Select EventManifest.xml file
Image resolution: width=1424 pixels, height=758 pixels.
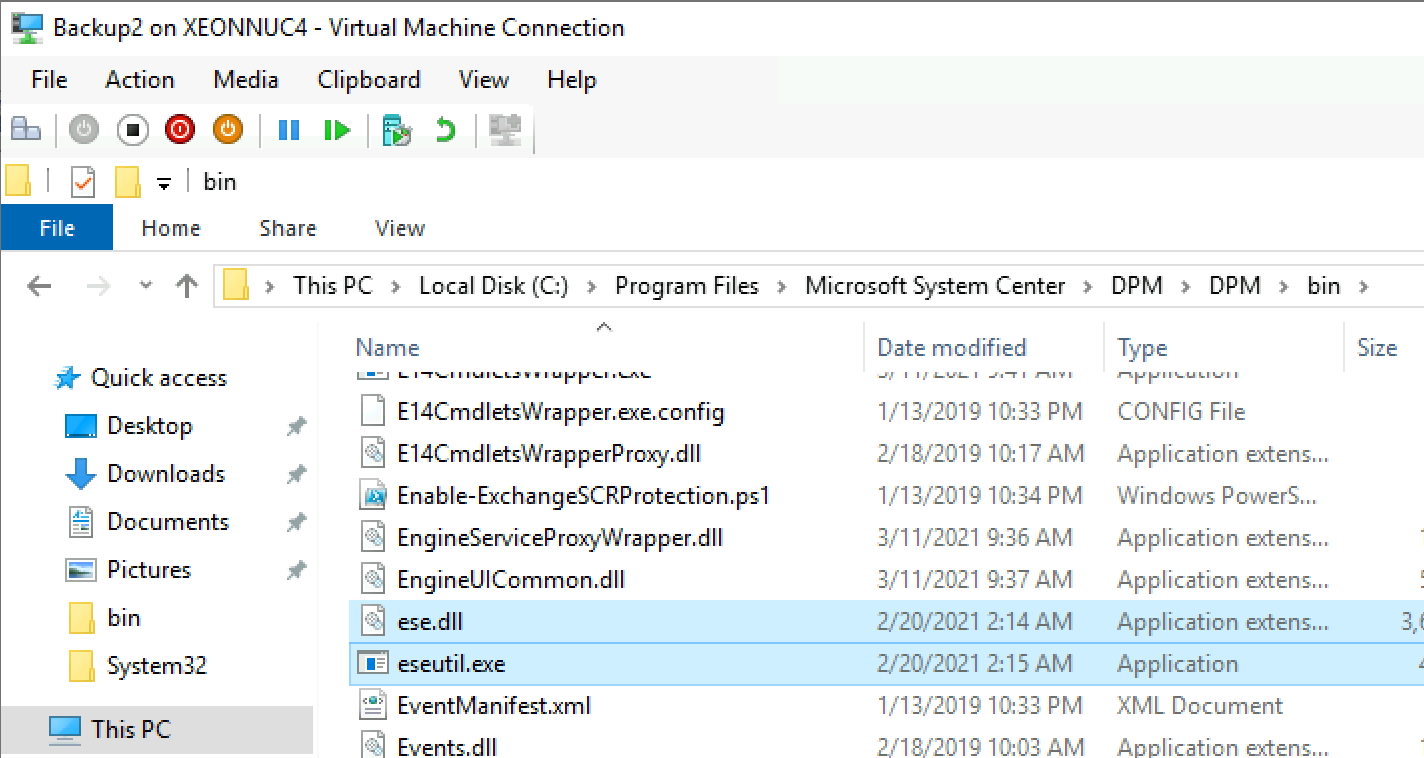(494, 705)
